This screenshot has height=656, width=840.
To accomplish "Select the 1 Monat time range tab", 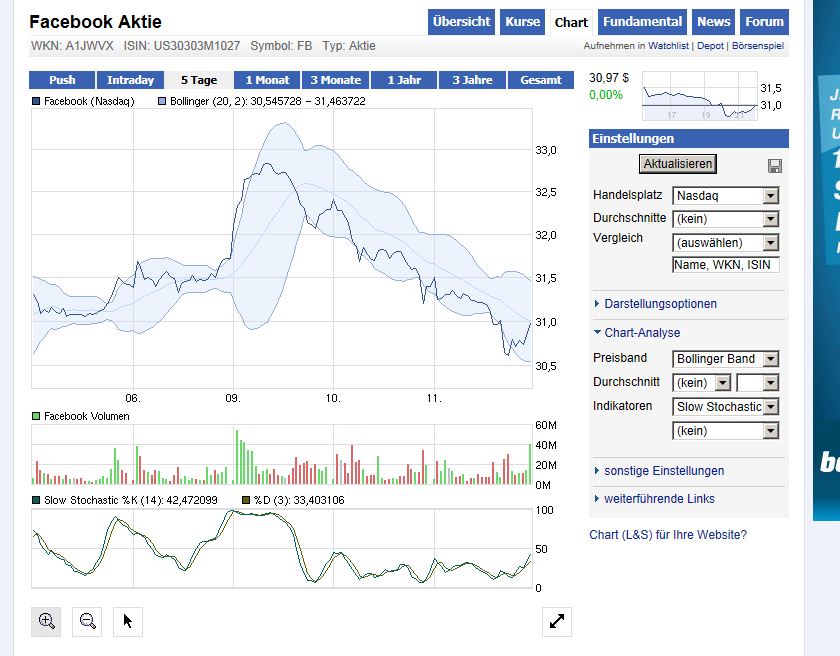I will coord(267,80).
